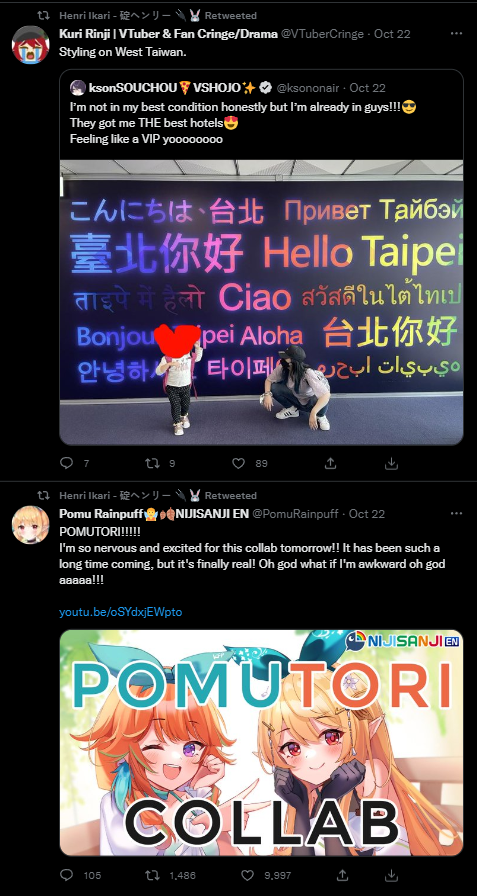Like the 'Styling on West Taiwan' tweet

coord(239,463)
